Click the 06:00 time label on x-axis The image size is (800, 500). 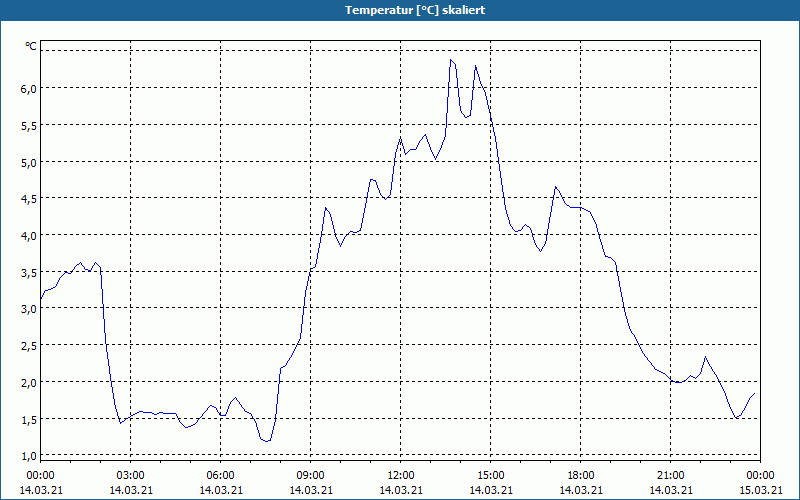coord(220,476)
